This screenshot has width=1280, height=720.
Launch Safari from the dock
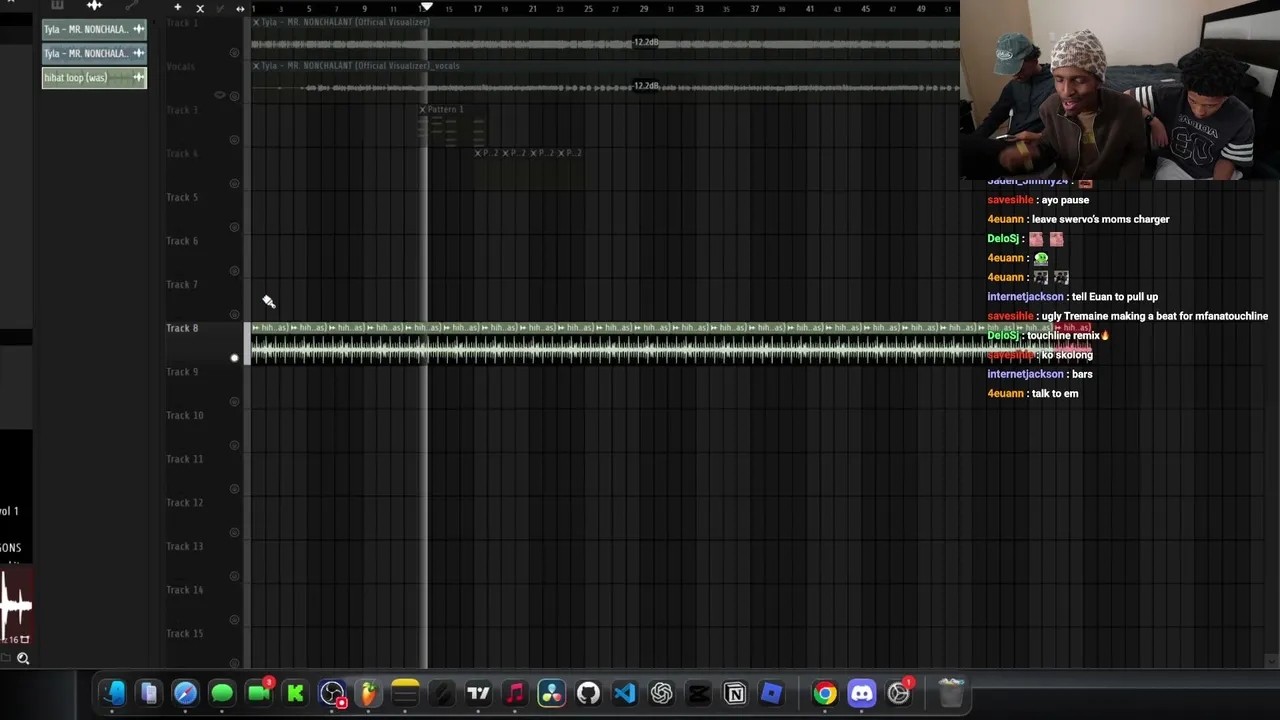(185, 693)
